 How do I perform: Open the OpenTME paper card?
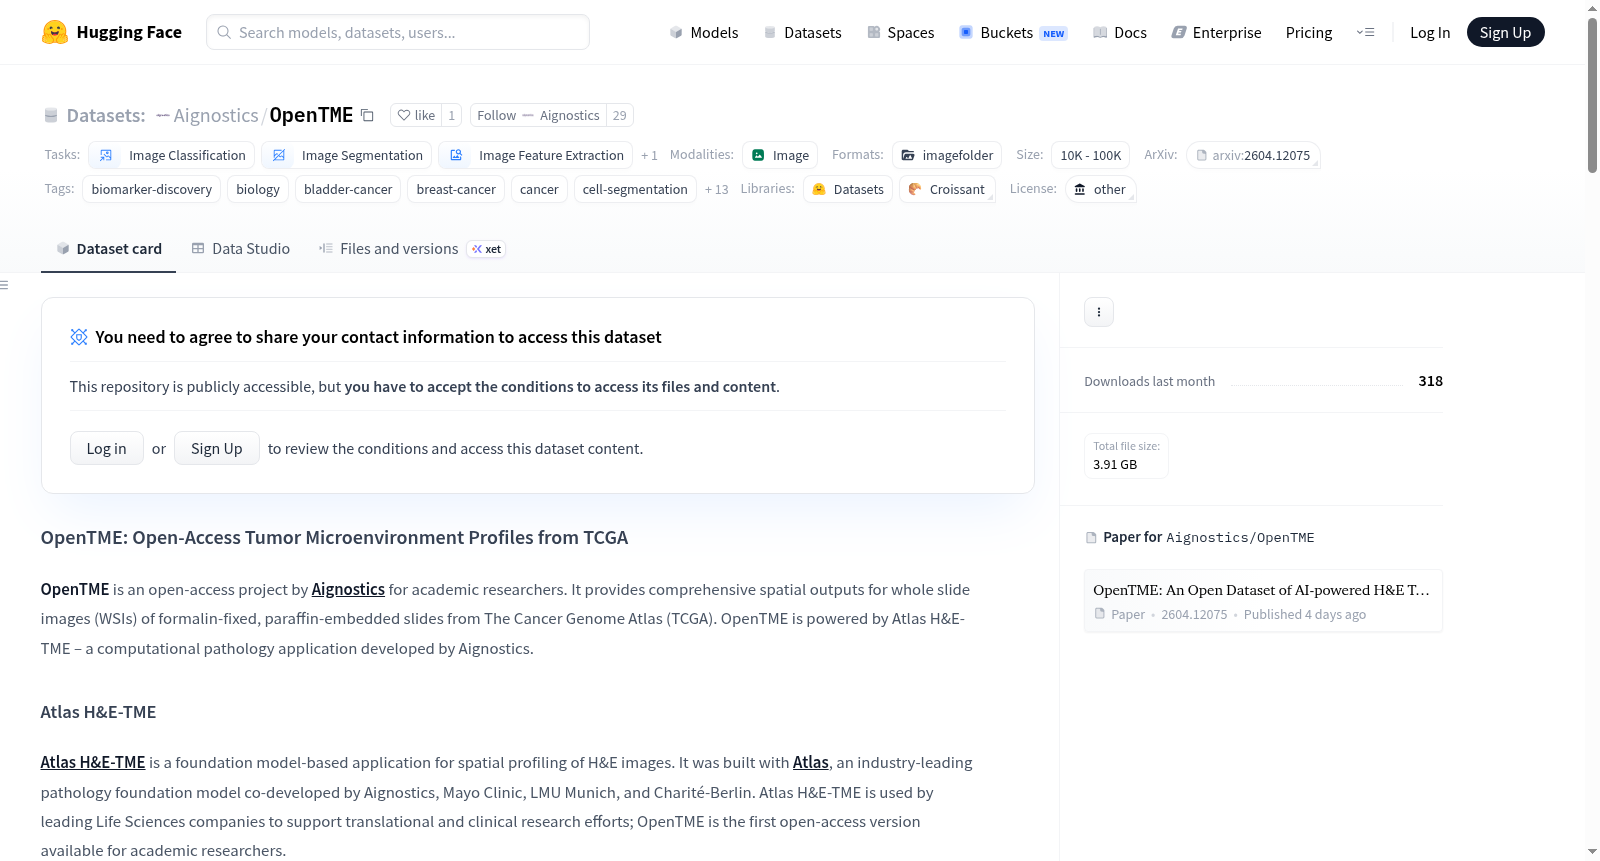pyautogui.click(x=1263, y=601)
